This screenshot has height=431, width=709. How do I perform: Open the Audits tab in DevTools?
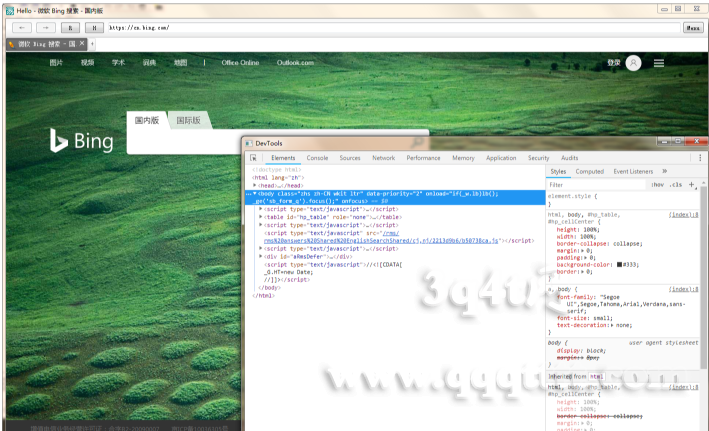click(569, 158)
